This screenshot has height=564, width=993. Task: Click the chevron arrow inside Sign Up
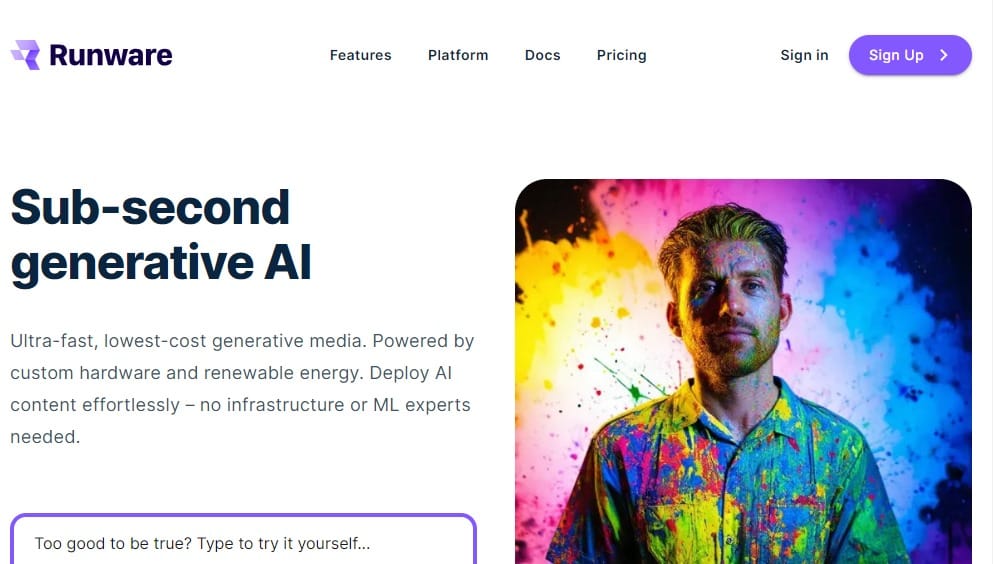pyautogui.click(x=944, y=55)
